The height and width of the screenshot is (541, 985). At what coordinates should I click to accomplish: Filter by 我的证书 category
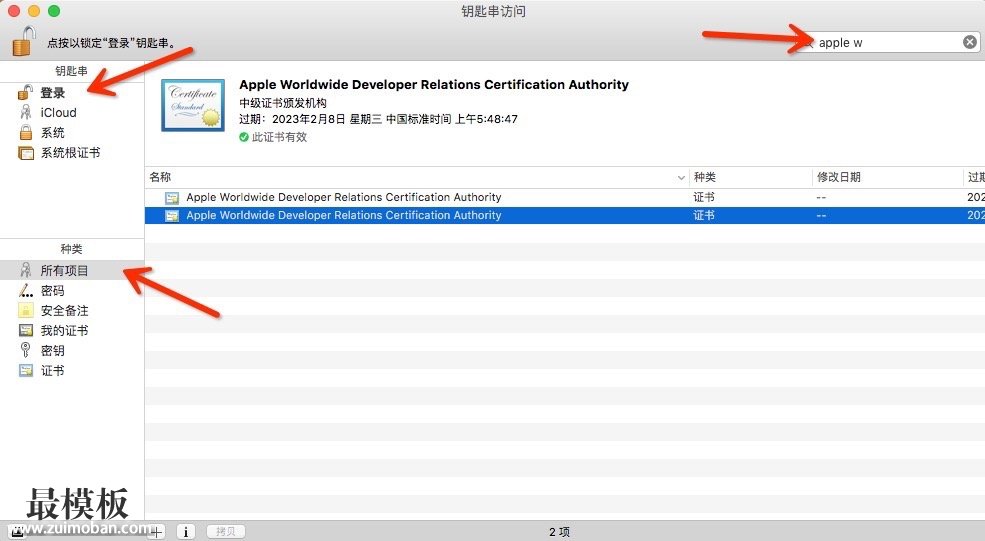(x=65, y=331)
